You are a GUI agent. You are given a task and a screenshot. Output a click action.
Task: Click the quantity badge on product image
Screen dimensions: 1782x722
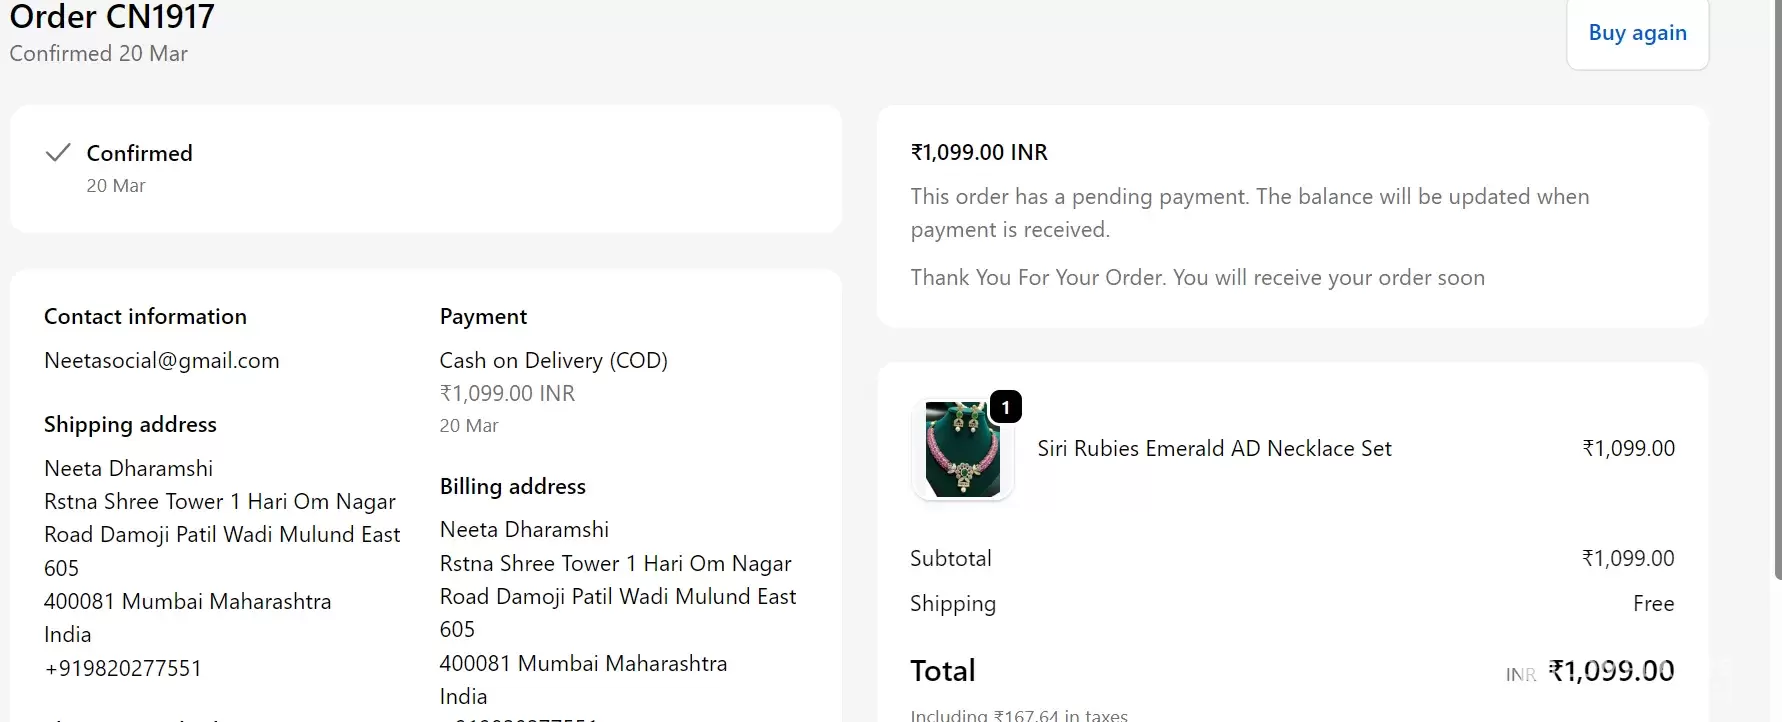pyautogui.click(x=1005, y=407)
